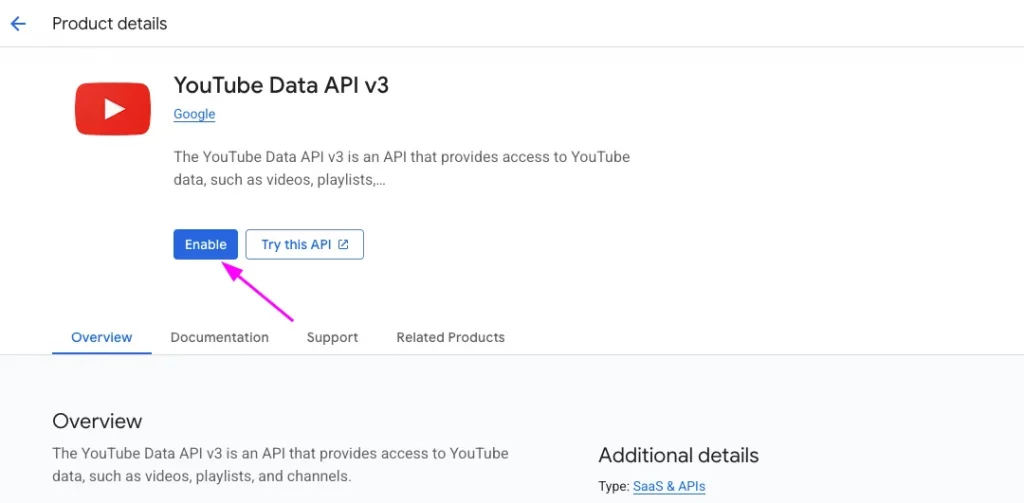Click the red YouTube logo
The width and height of the screenshot is (1024, 503).
(113, 108)
